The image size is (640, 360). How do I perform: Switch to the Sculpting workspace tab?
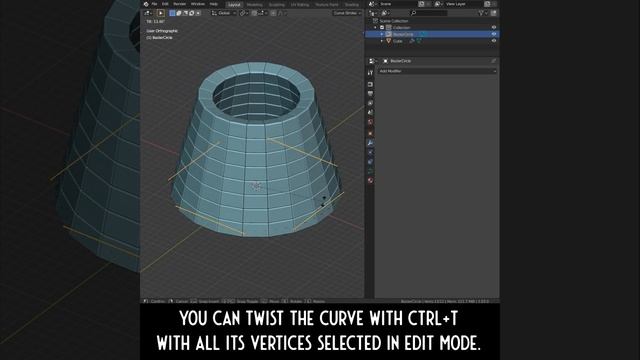277,4
